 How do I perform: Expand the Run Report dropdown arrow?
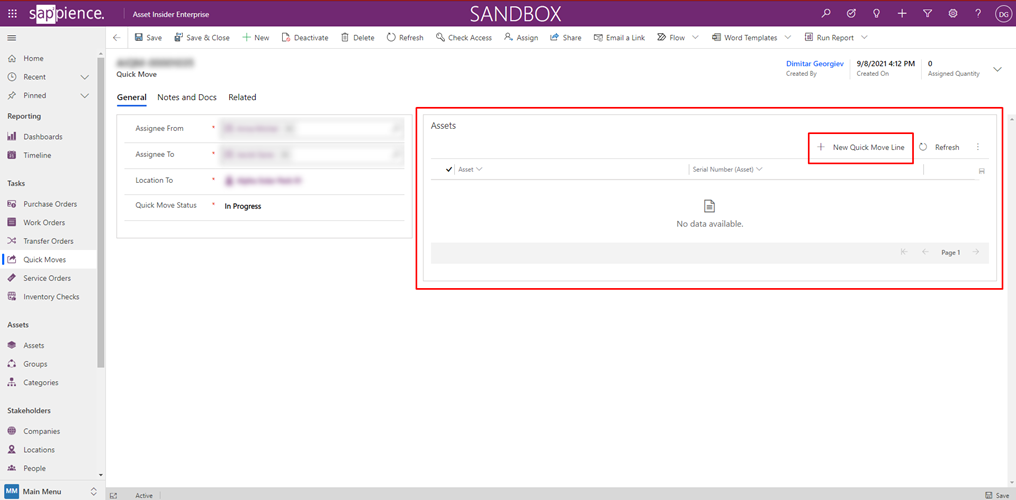864,38
